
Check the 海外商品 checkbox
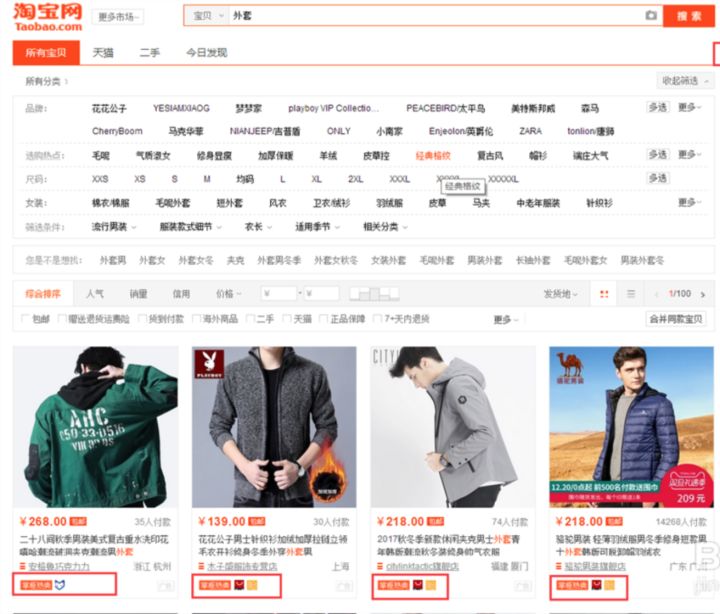197,319
